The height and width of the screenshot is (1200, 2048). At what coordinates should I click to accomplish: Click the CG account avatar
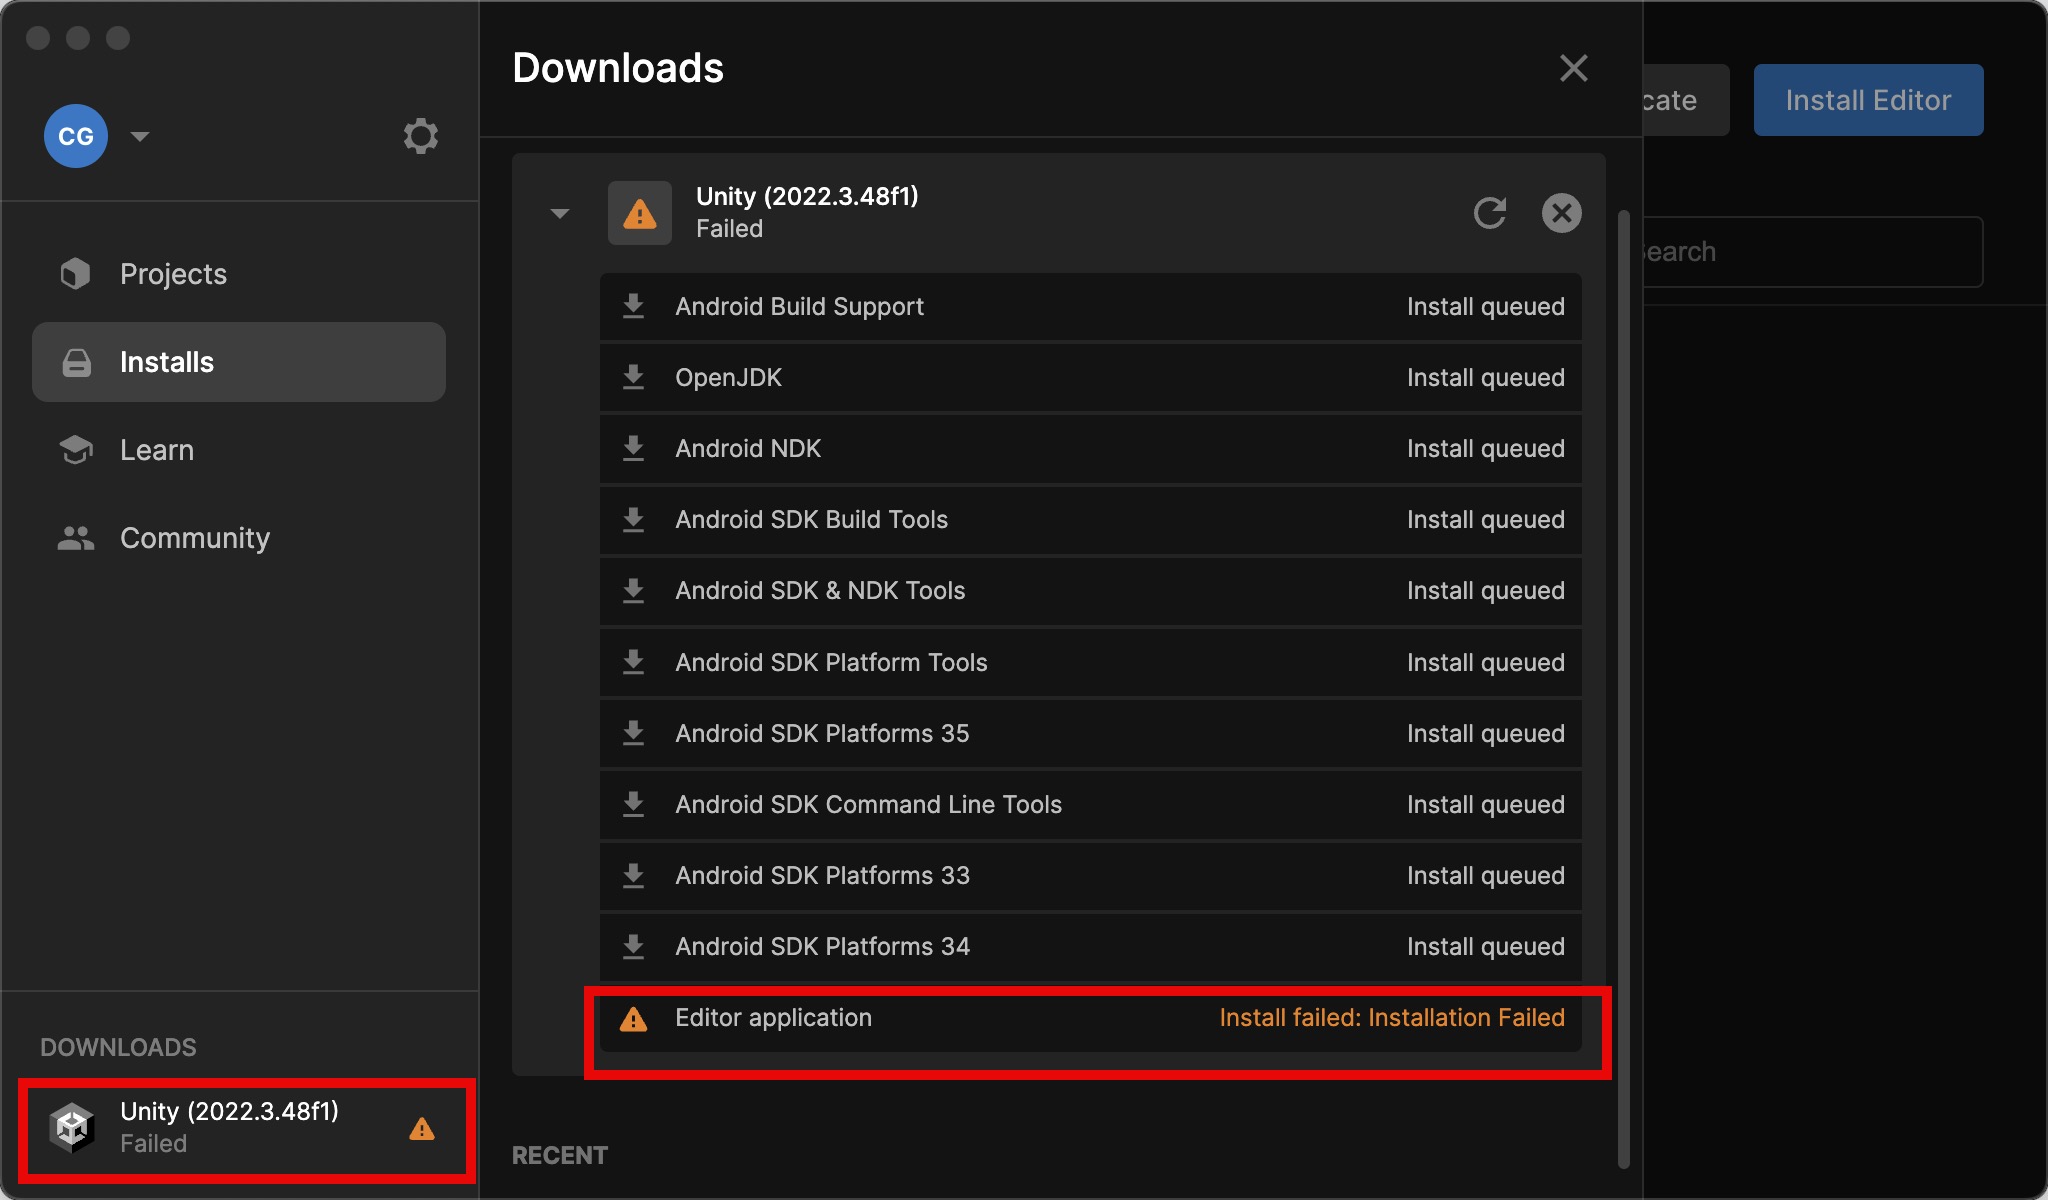(x=75, y=136)
